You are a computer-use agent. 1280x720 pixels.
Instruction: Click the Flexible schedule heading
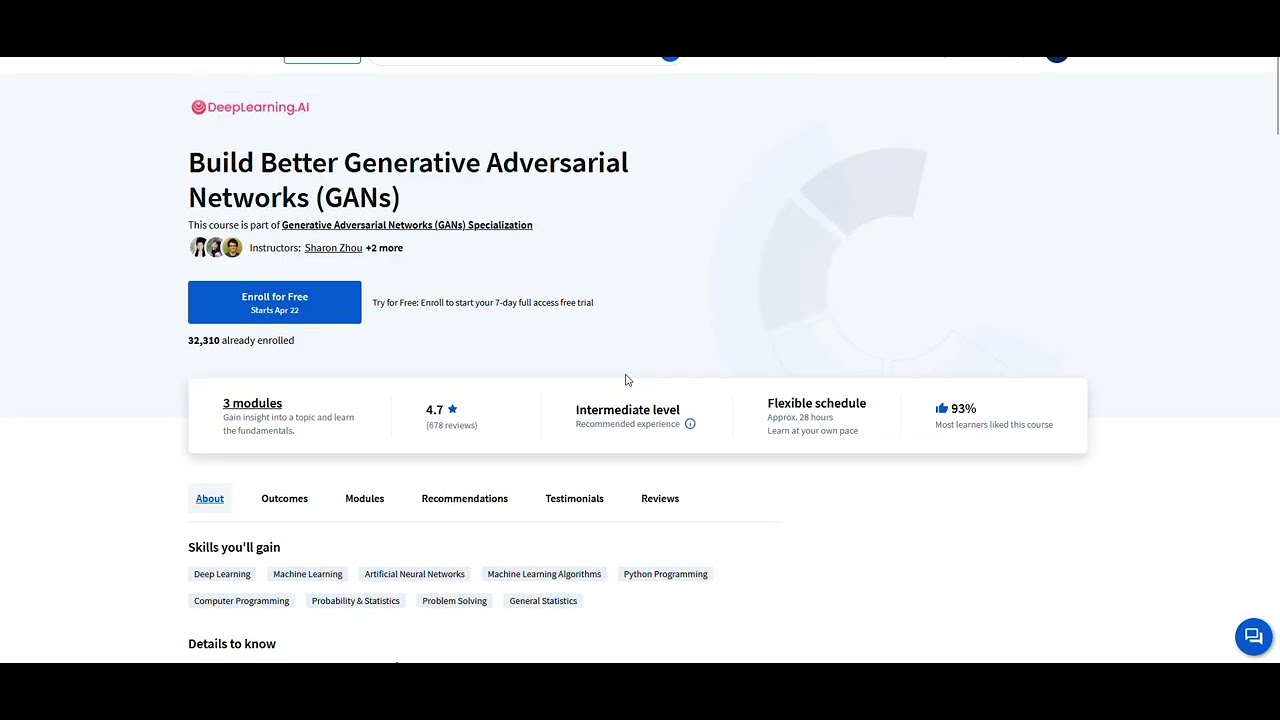pos(816,403)
